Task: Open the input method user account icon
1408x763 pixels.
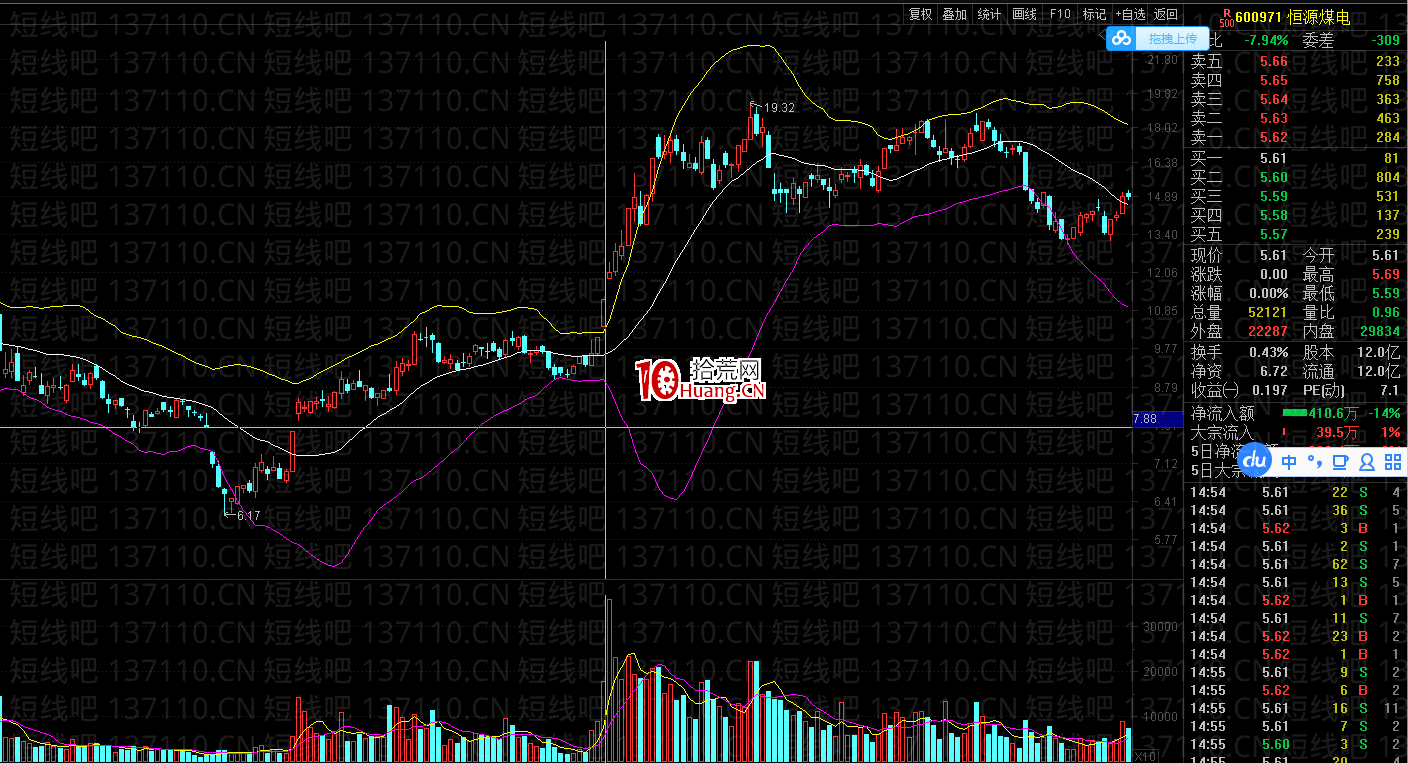Action: point(1367,462)
